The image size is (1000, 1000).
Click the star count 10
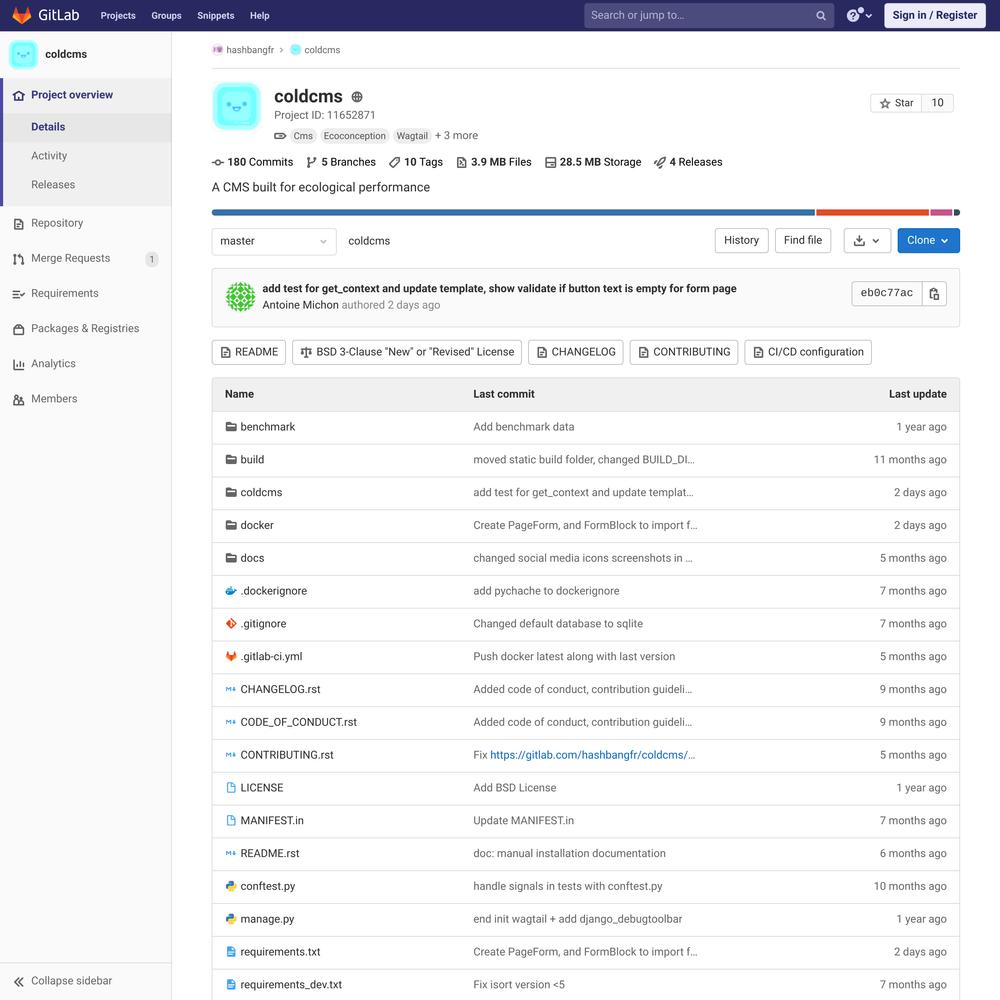pyautogui.click(x=938, y=103)
